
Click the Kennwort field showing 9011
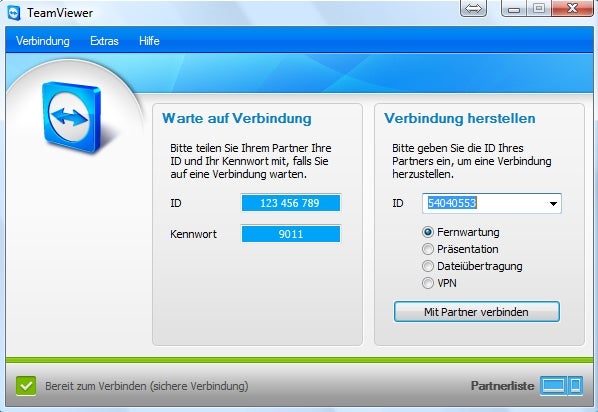click(x=291, y=234)
